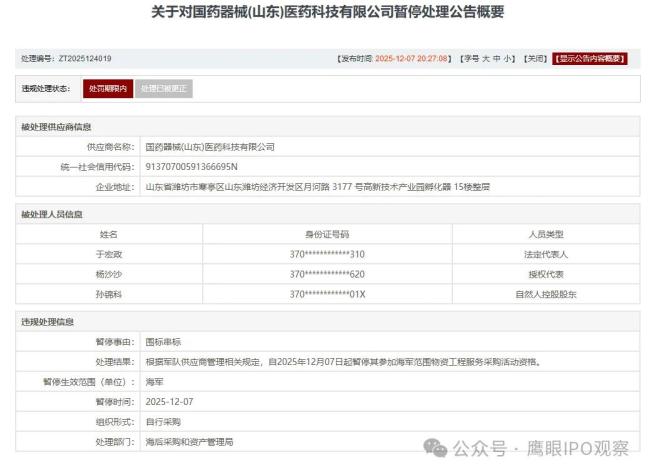Viewport: 650px width, 475px height.
Task: Click the 违规处理信息 section header
Action: coord(47,322)
